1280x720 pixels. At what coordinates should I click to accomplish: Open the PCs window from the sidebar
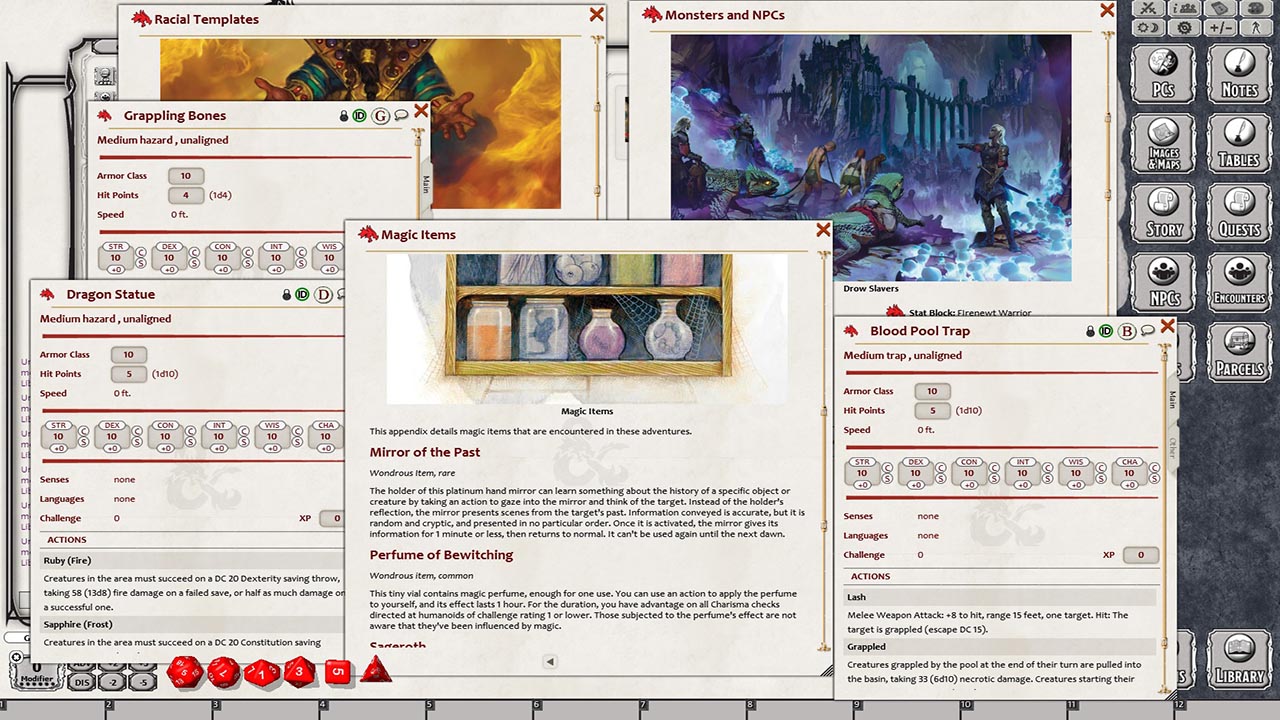coord(1163,71)
